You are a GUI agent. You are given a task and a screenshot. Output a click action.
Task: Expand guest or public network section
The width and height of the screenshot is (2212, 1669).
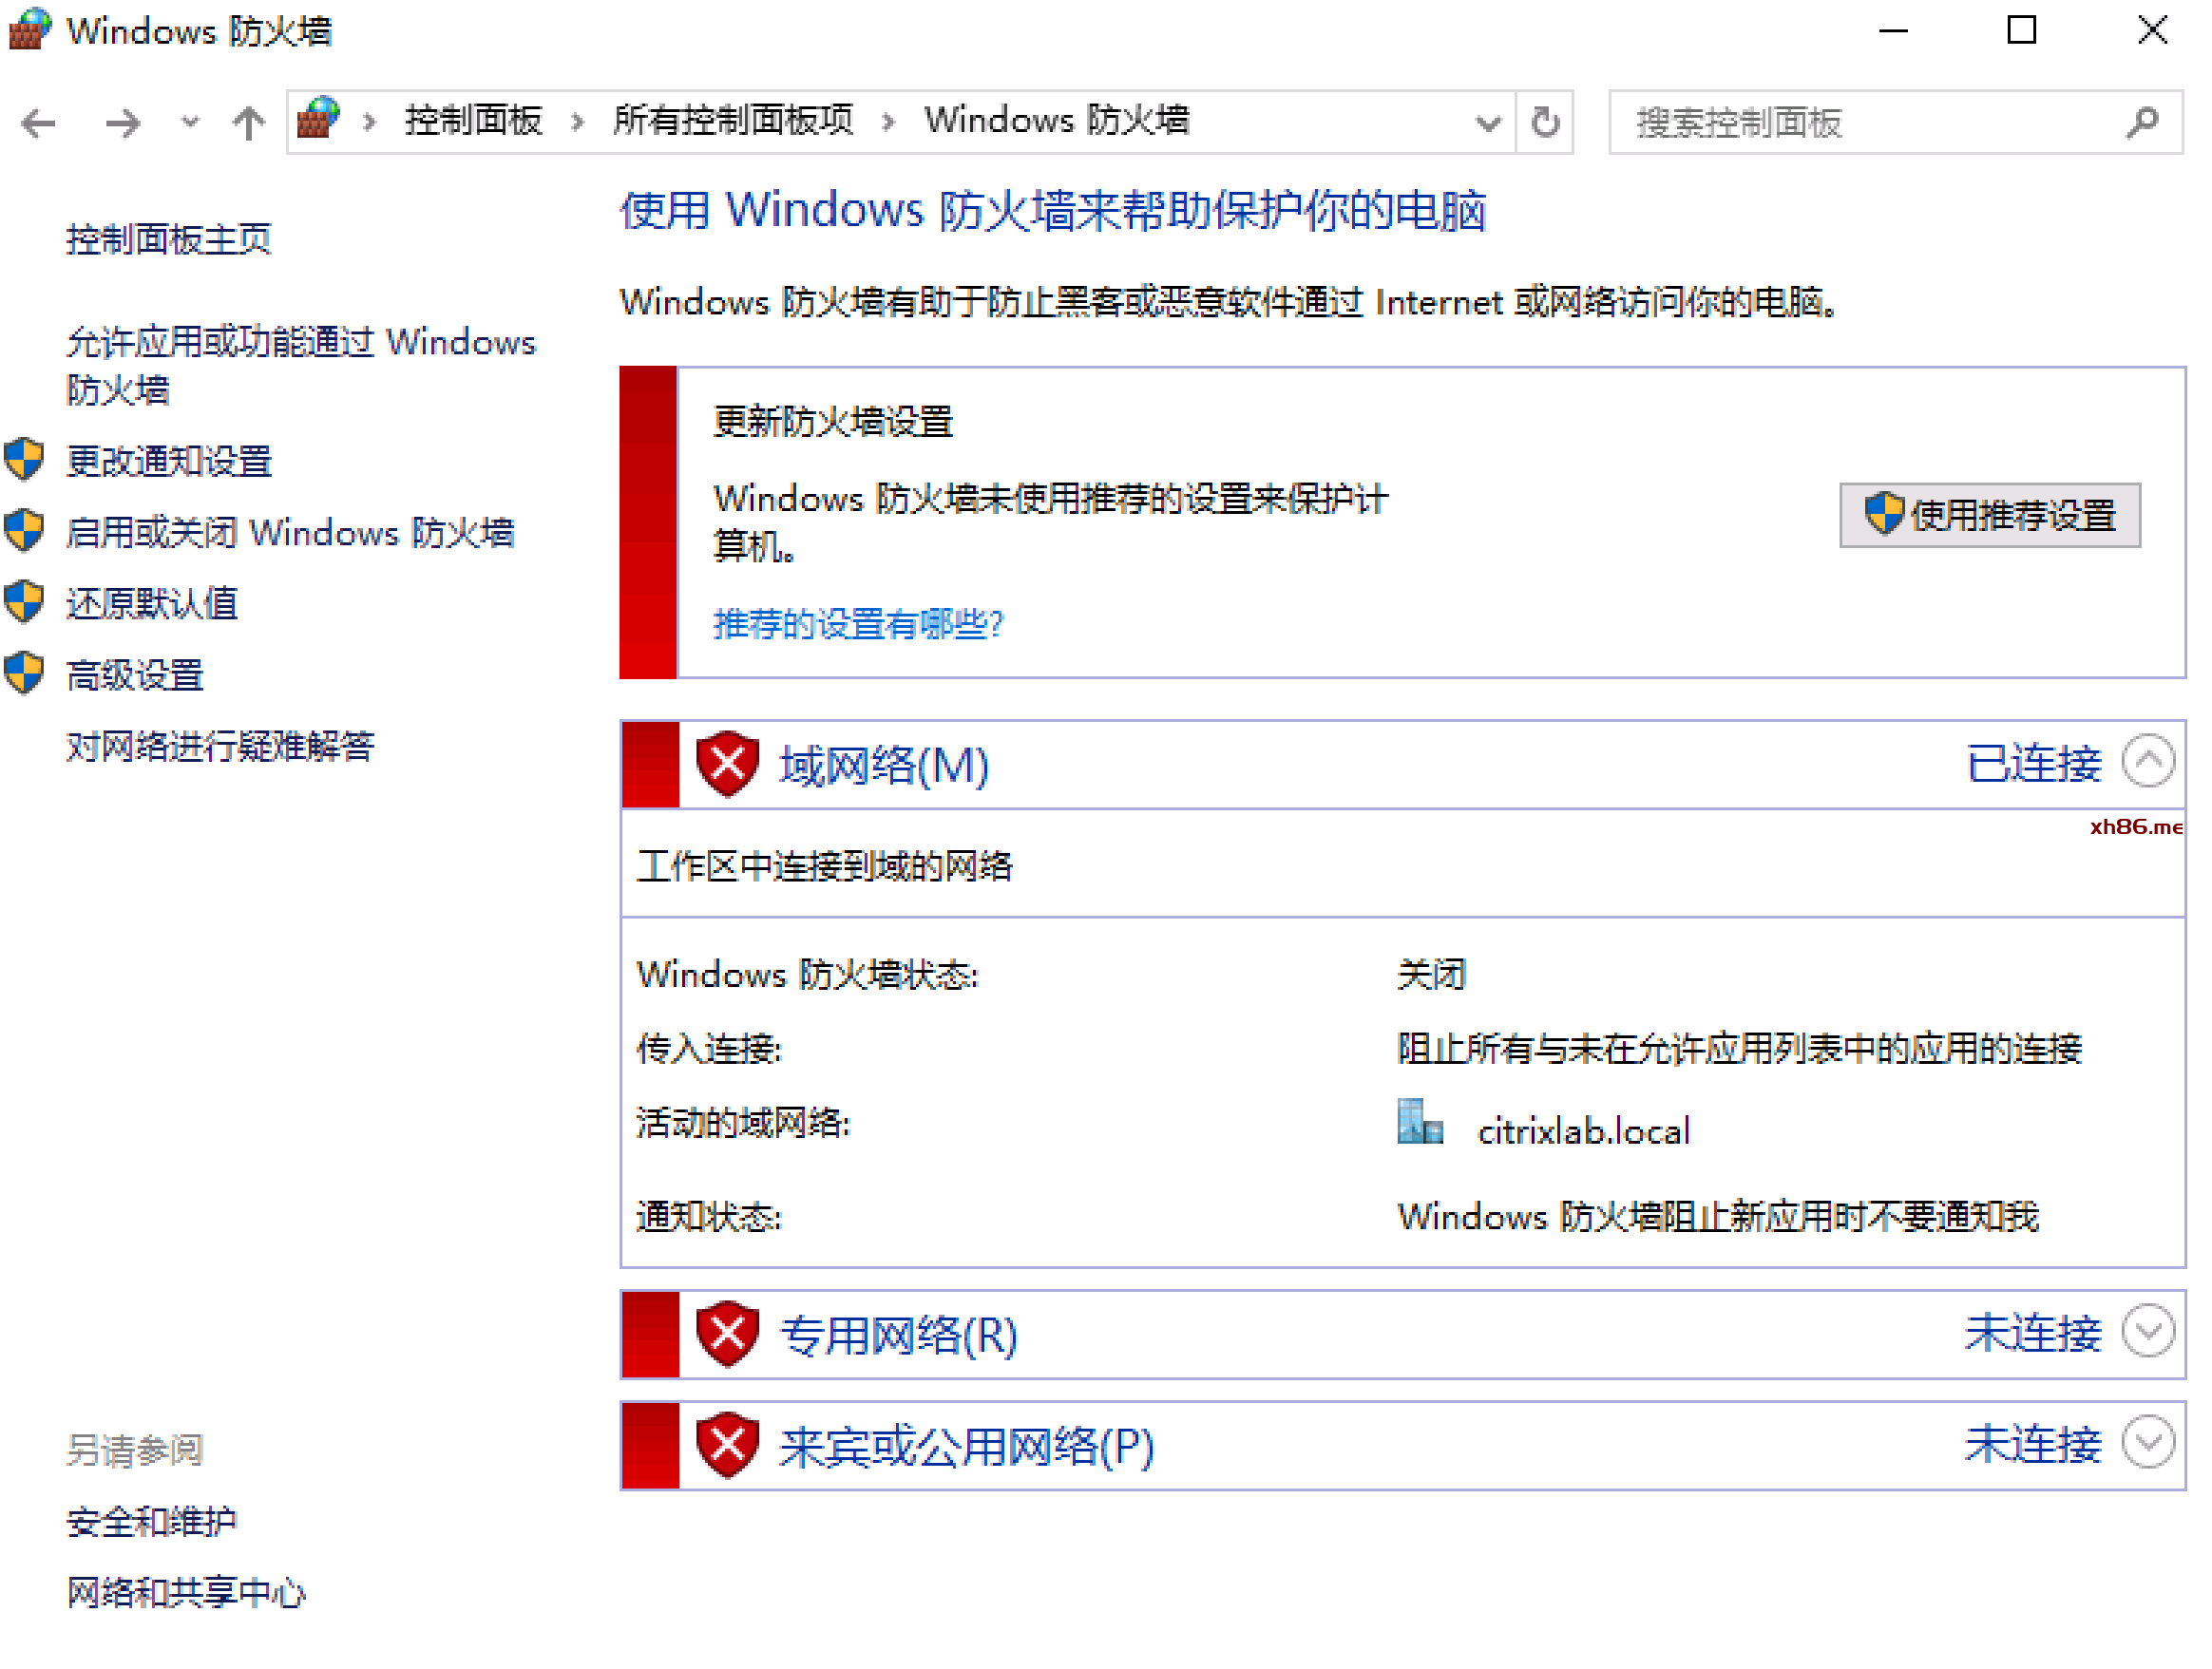click(x=2148, y=1443)
